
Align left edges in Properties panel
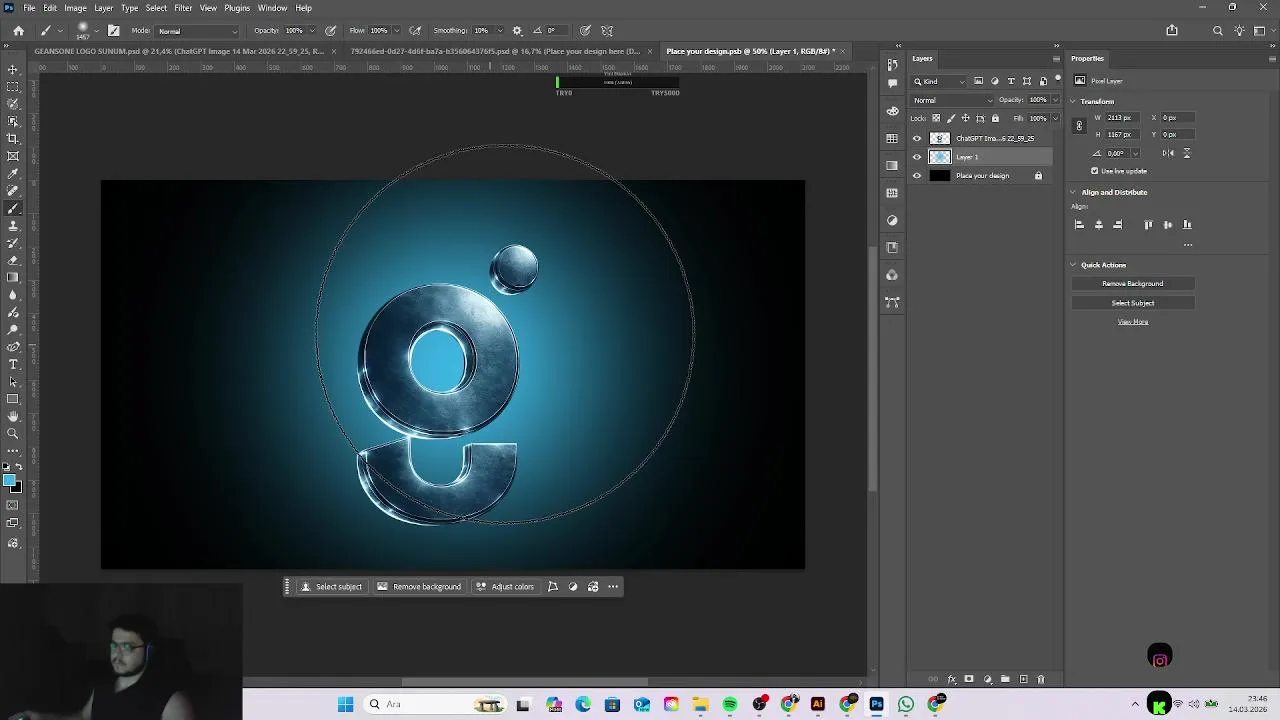tap(1079, 225)
